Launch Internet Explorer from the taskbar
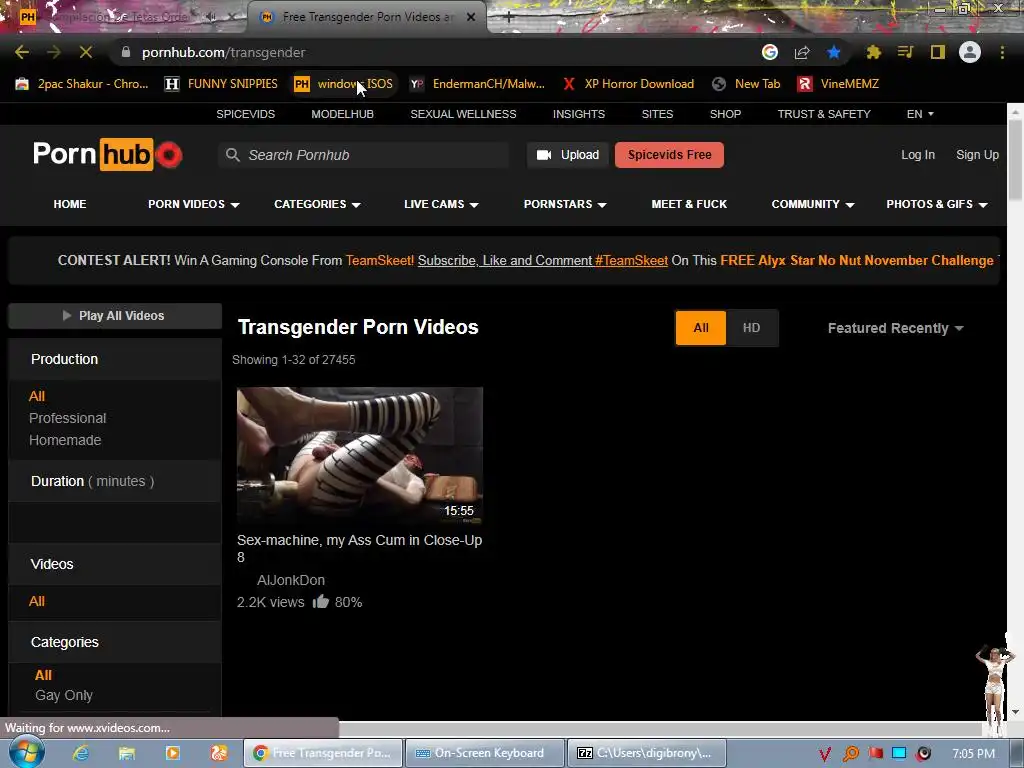This screenshot has height=768, width=1024. [81, 753]
